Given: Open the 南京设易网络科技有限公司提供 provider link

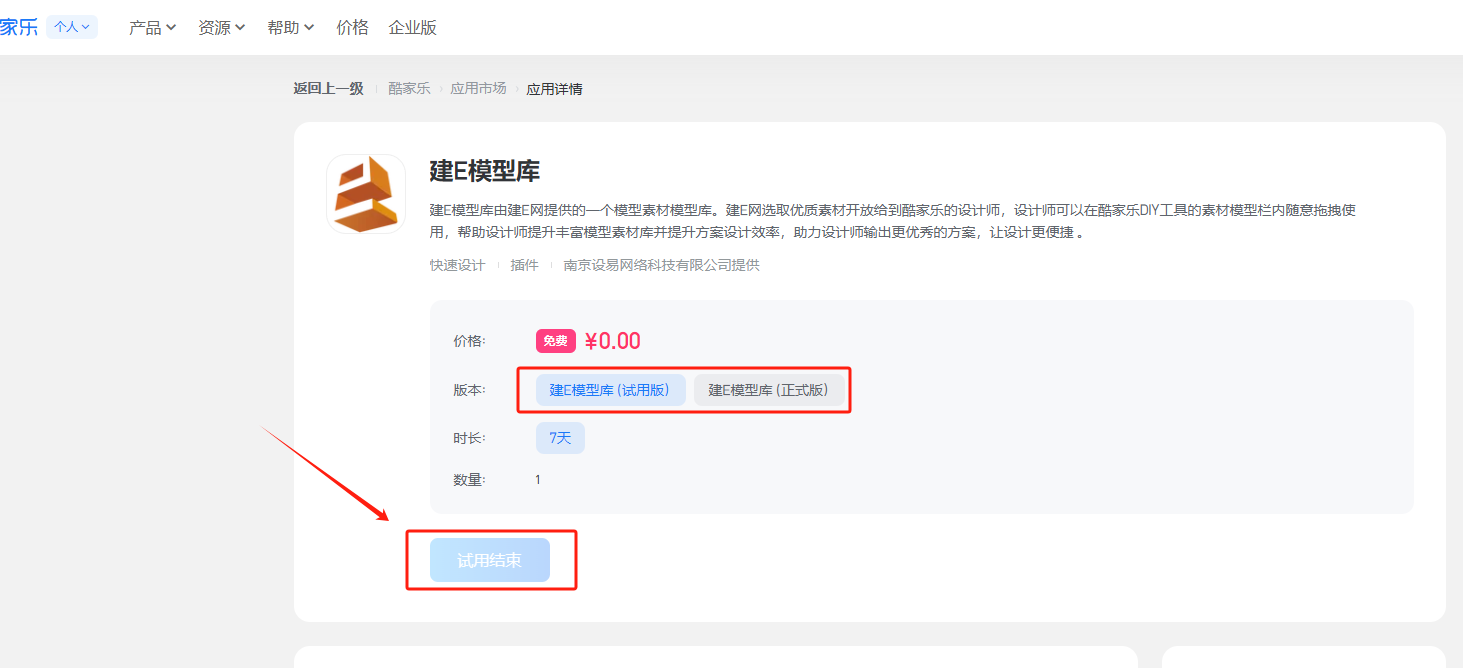Looking at the screenshot, I should click(661, 265).
